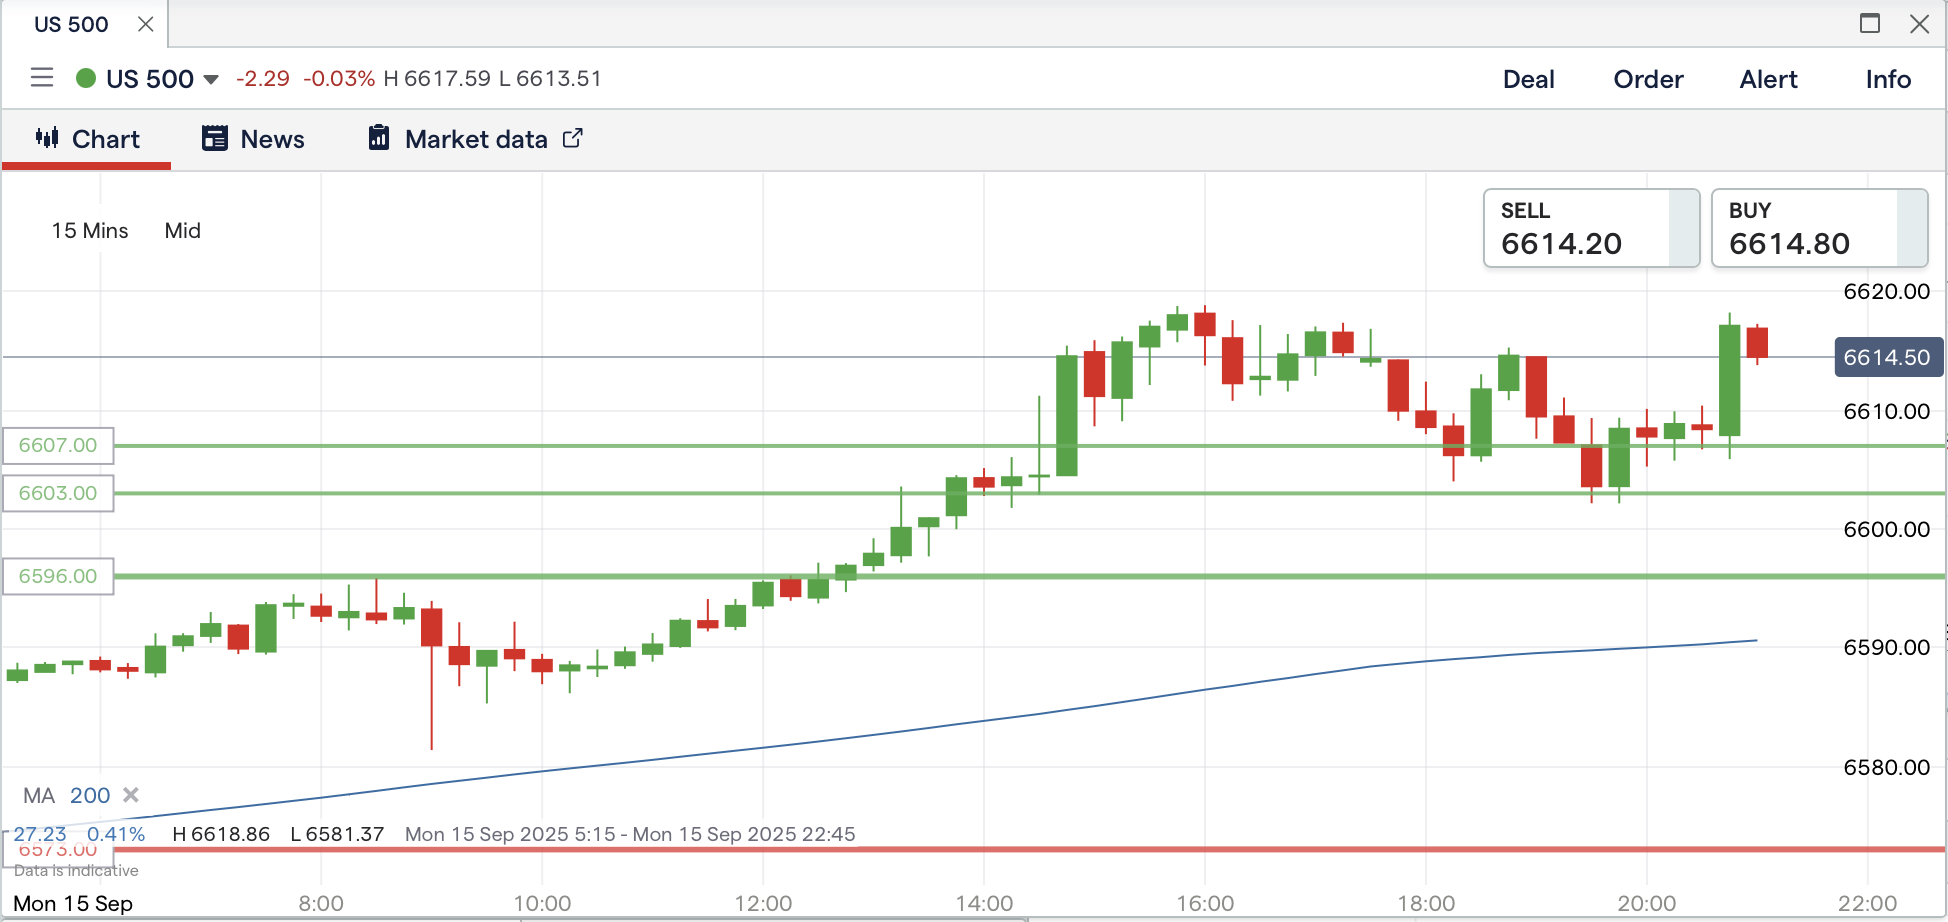Create an Alert for US 500
The height and width of the screenshot is (922, 1948).
pos(1768,79)
